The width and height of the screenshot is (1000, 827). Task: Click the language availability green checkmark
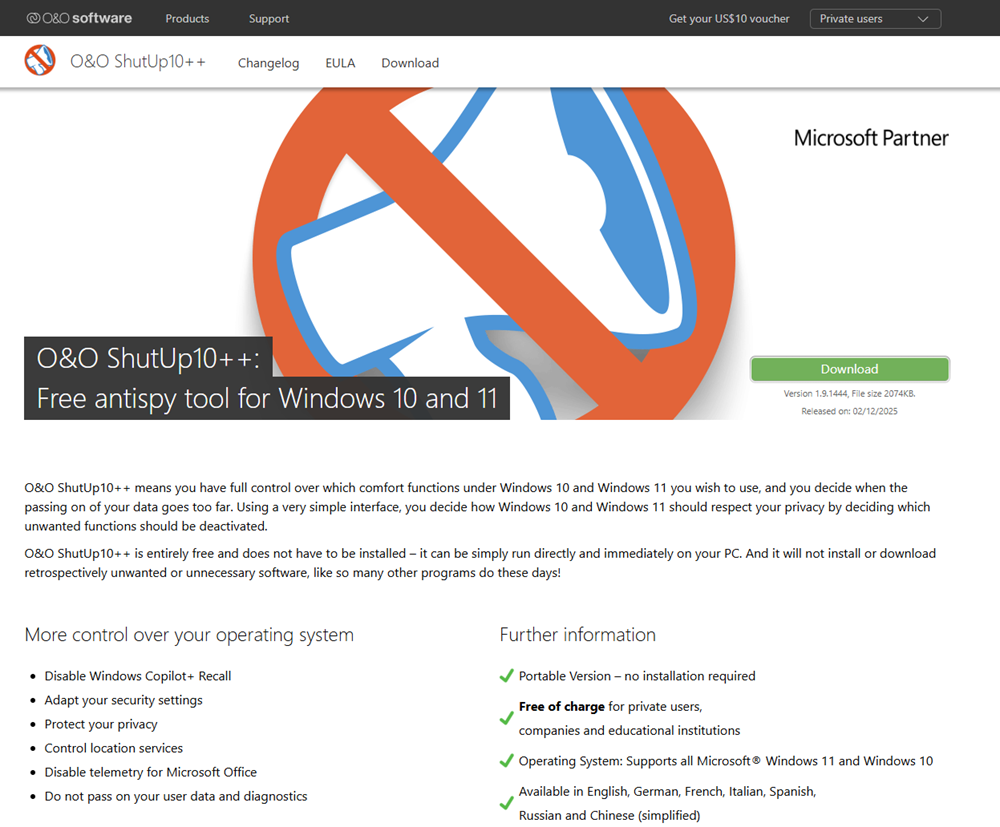[506, 803]
